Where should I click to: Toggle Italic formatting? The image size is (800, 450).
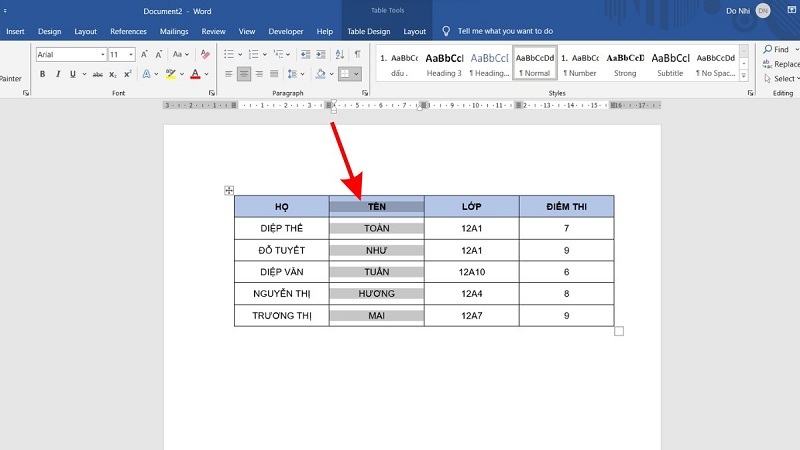[x=56, y=74]
